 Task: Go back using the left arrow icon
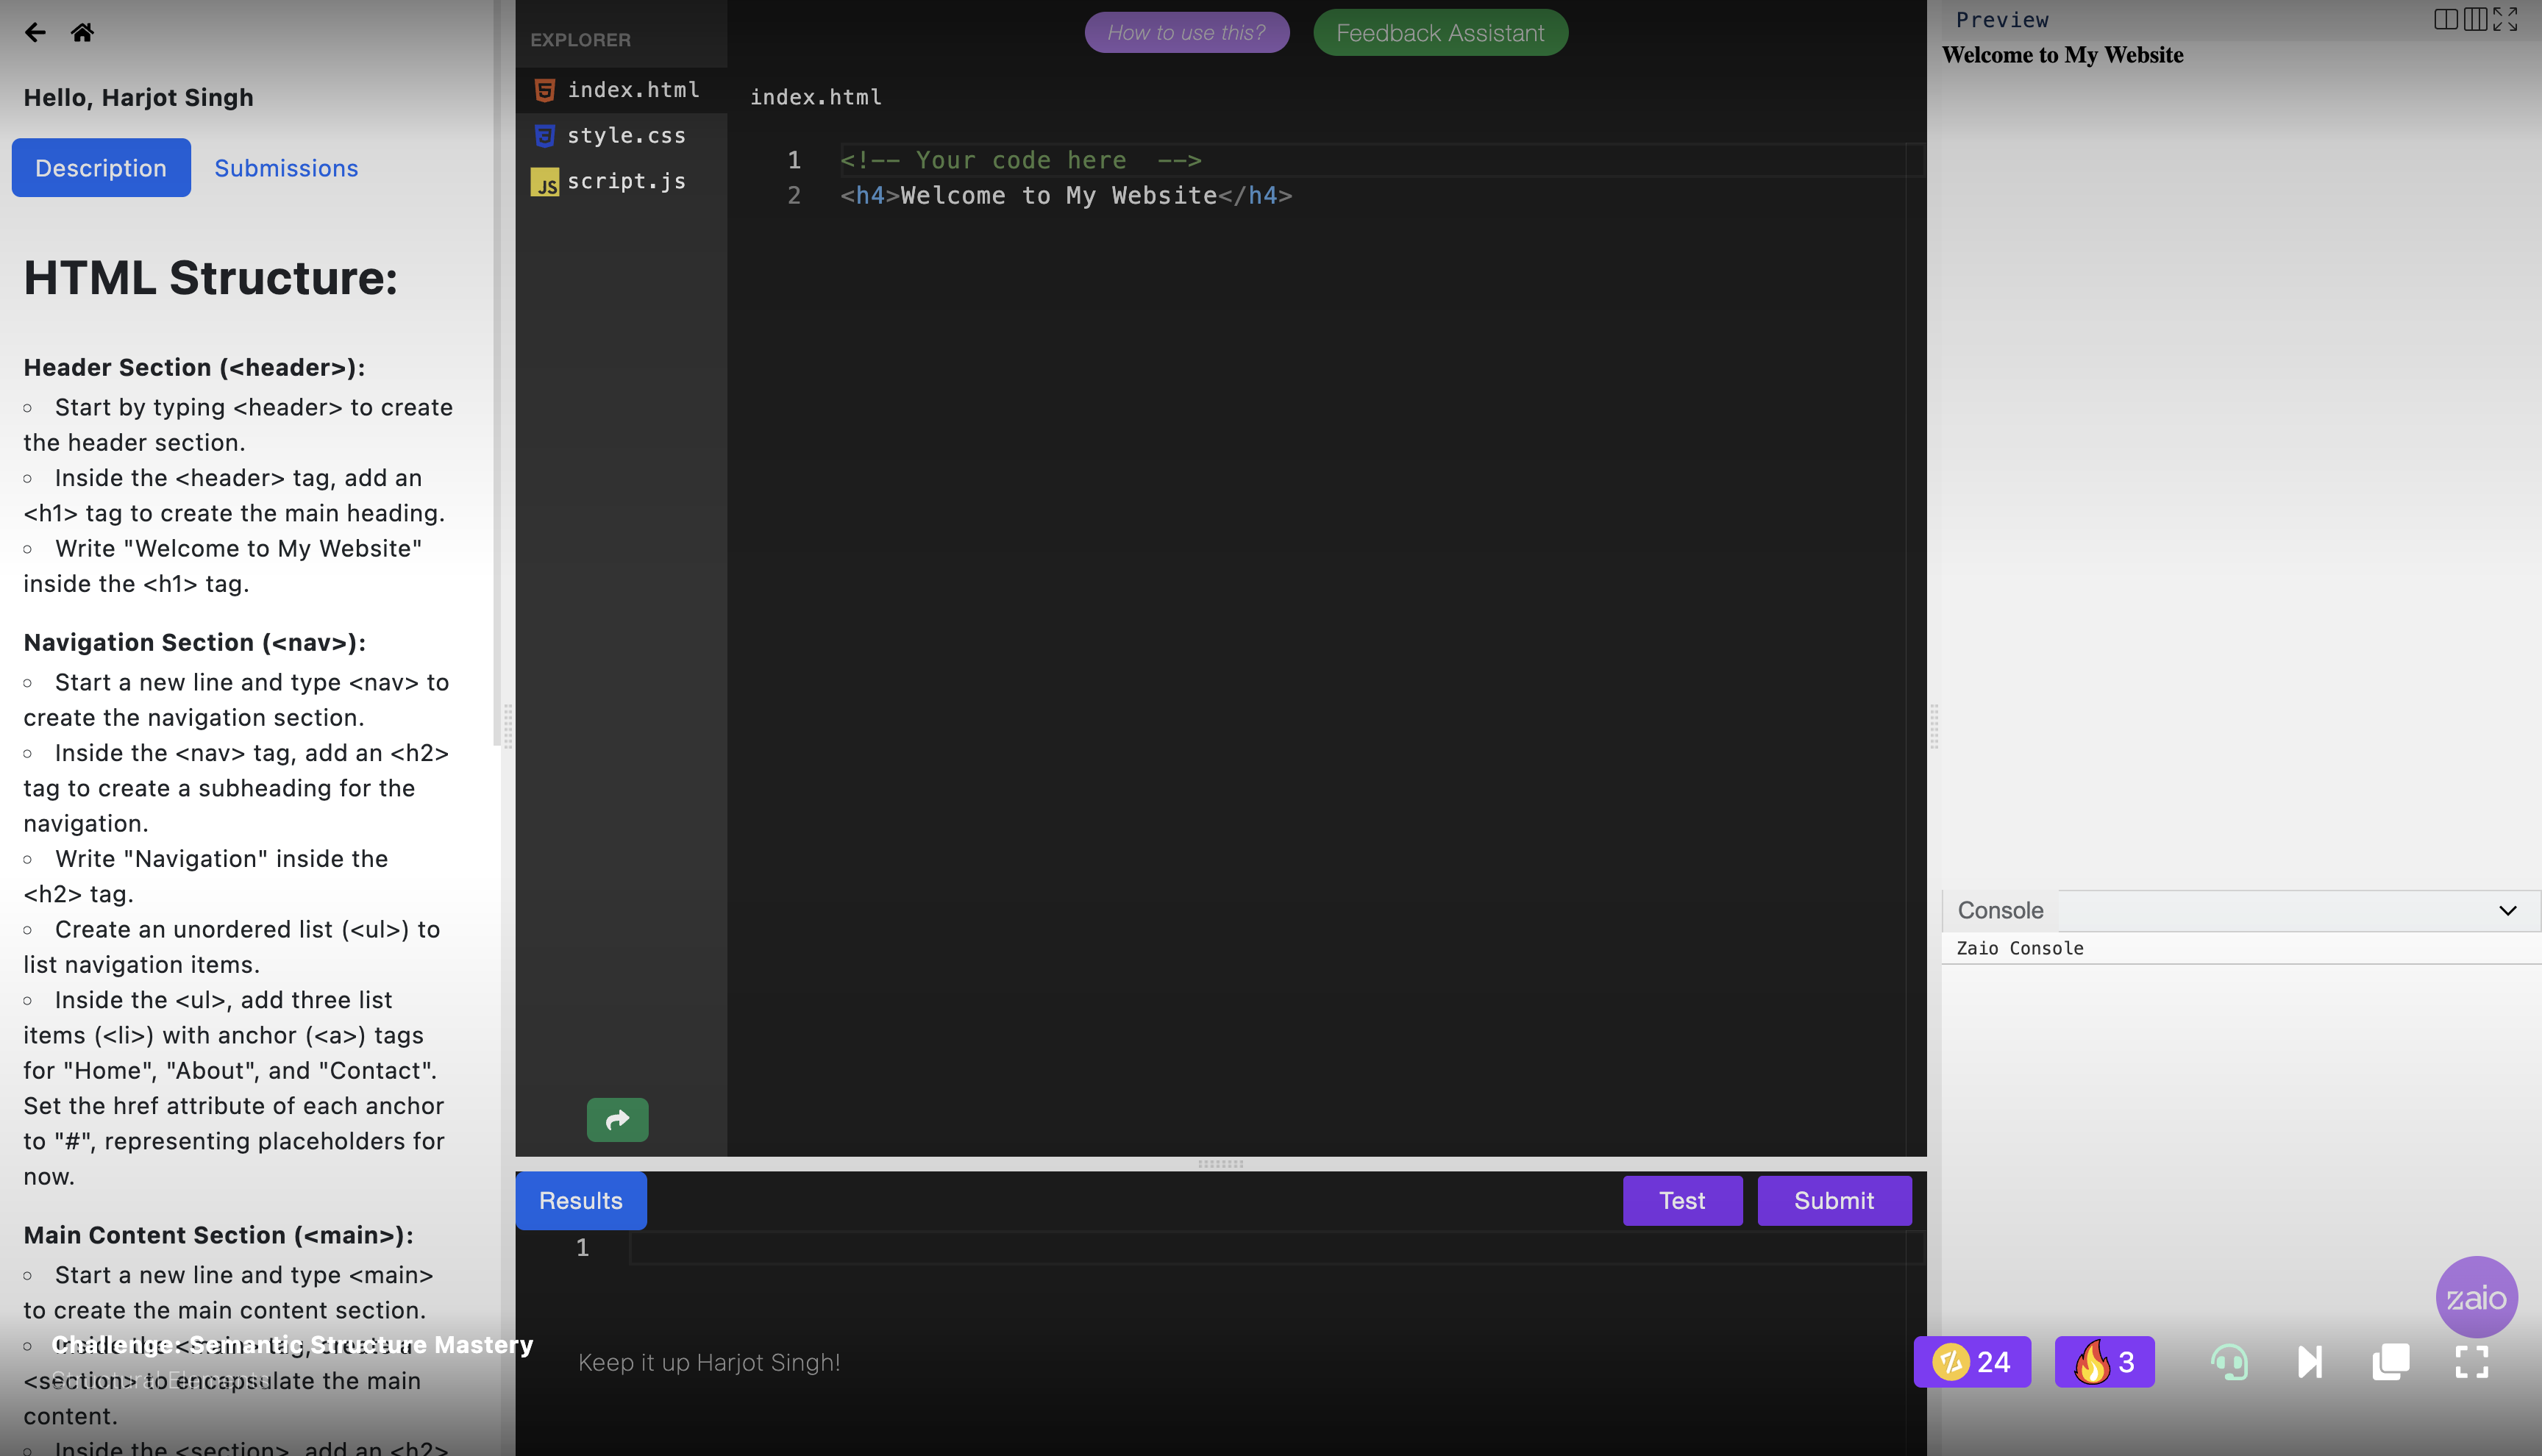(x=35, y=32)
